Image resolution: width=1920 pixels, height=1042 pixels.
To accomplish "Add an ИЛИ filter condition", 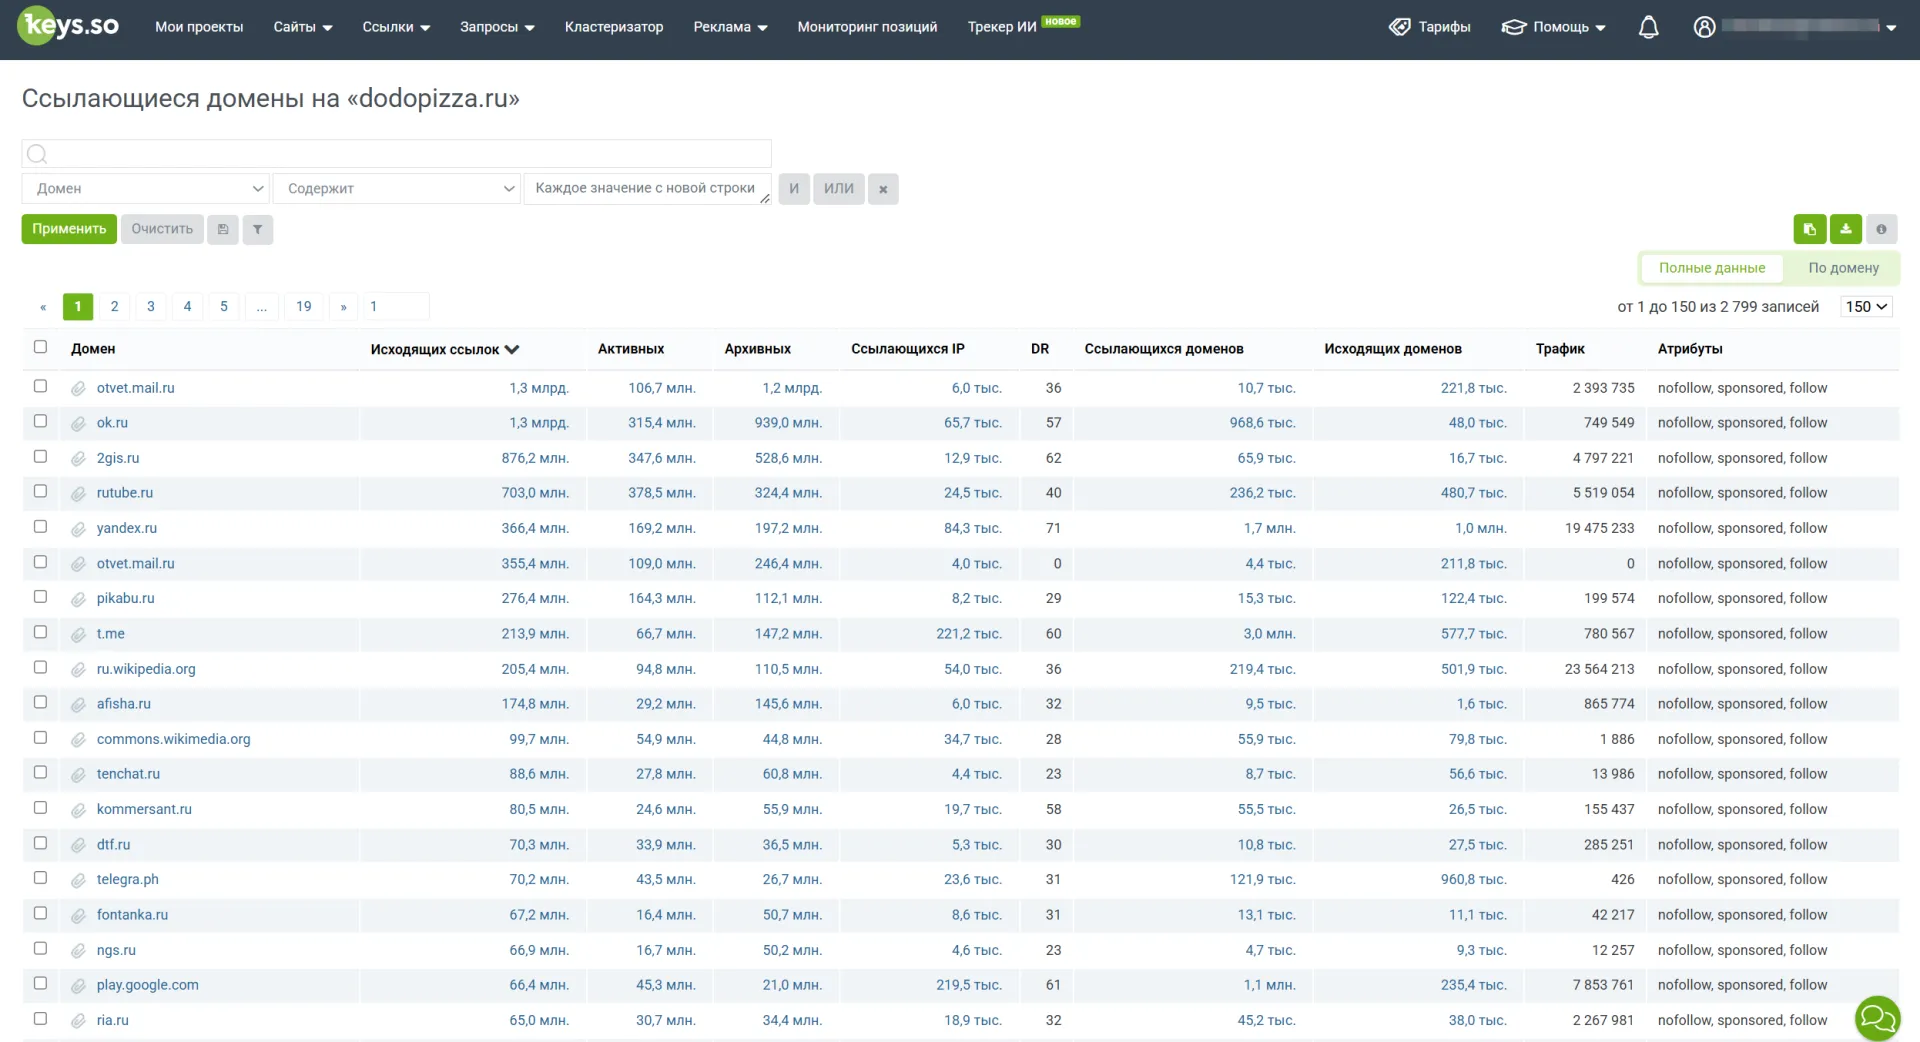I will 839,189.
